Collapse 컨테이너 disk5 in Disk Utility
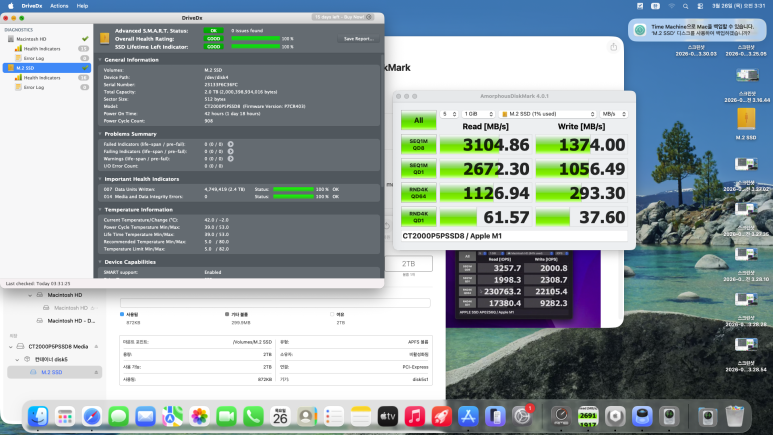 [x=17, y=360]
